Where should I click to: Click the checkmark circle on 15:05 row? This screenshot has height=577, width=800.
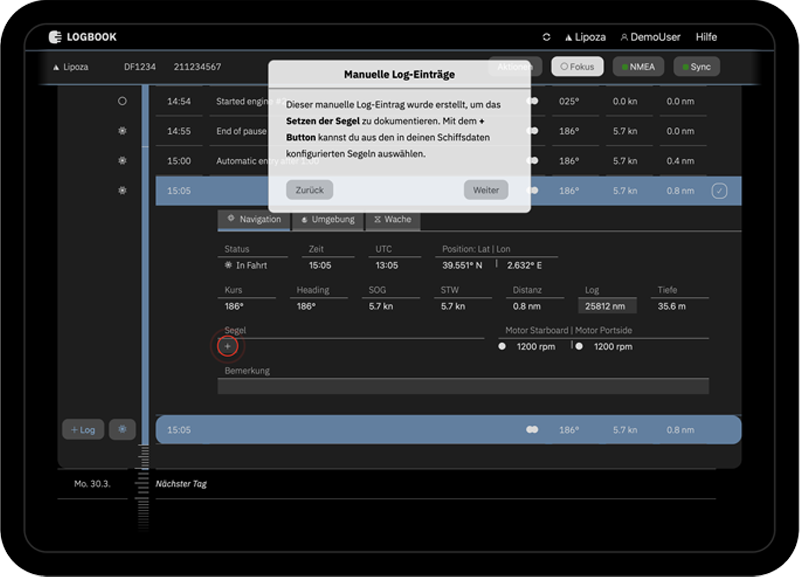point(719,191)
